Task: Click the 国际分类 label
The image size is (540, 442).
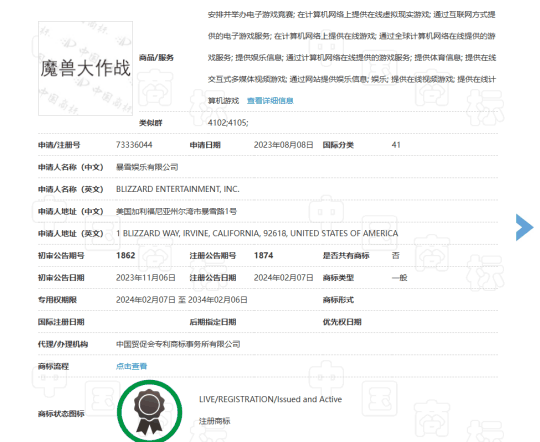Action: click(338, 145)
